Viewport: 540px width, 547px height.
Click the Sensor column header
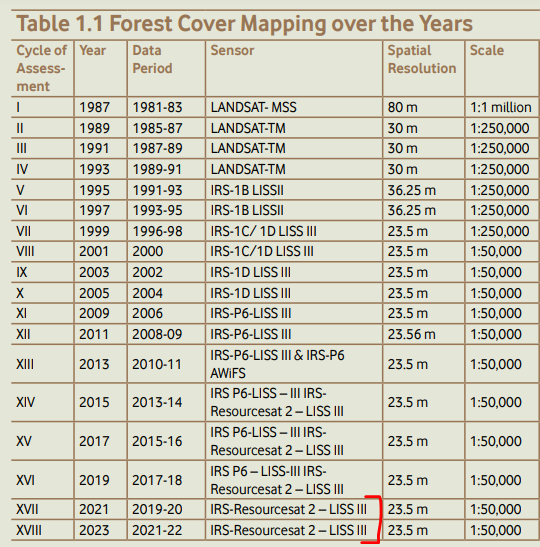pyautogui.click(x=232, y=51)
